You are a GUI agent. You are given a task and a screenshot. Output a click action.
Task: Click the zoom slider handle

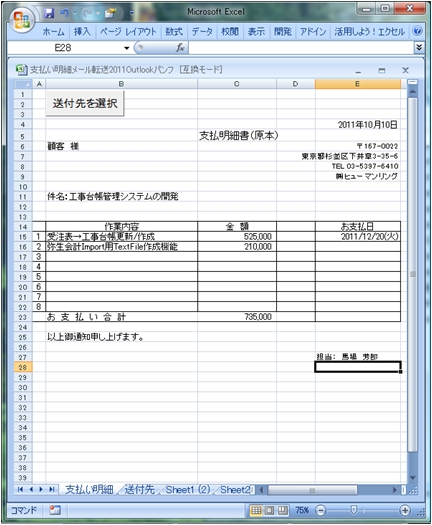point(353,510)
